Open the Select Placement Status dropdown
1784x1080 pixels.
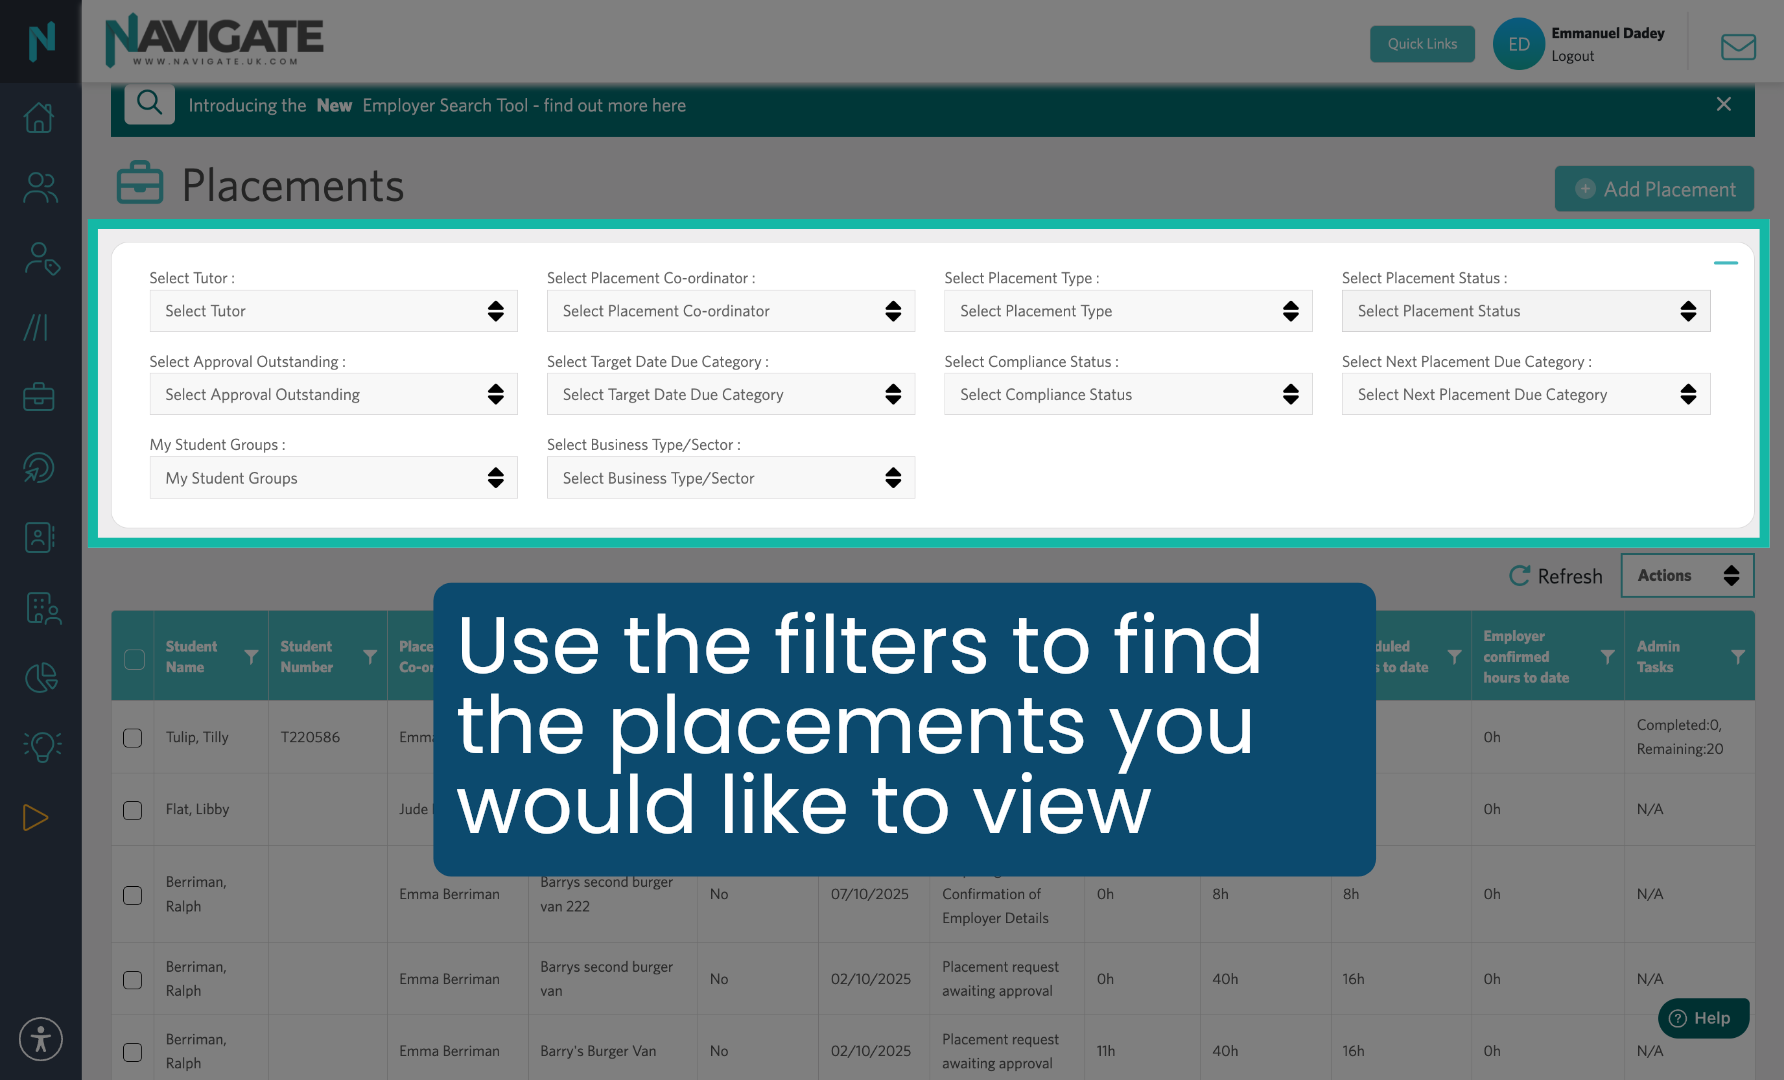1525,311
